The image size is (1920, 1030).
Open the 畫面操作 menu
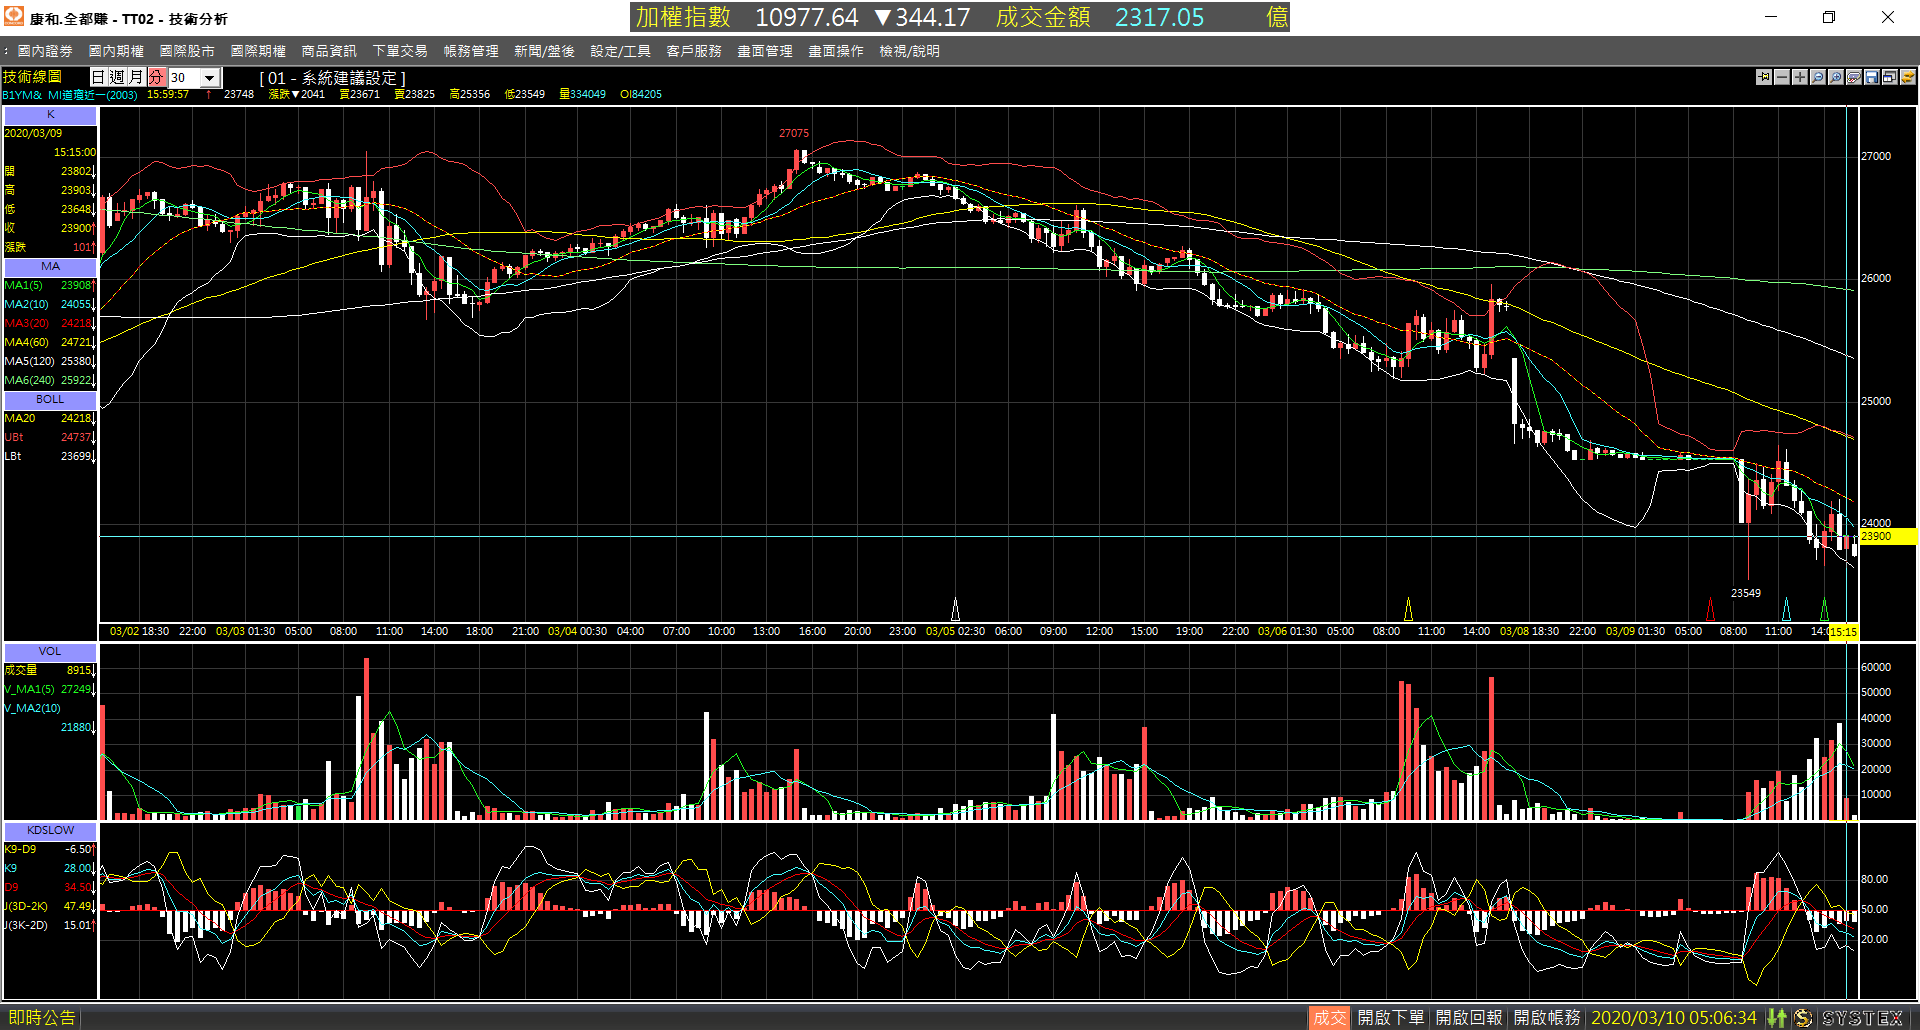point(836,51)
